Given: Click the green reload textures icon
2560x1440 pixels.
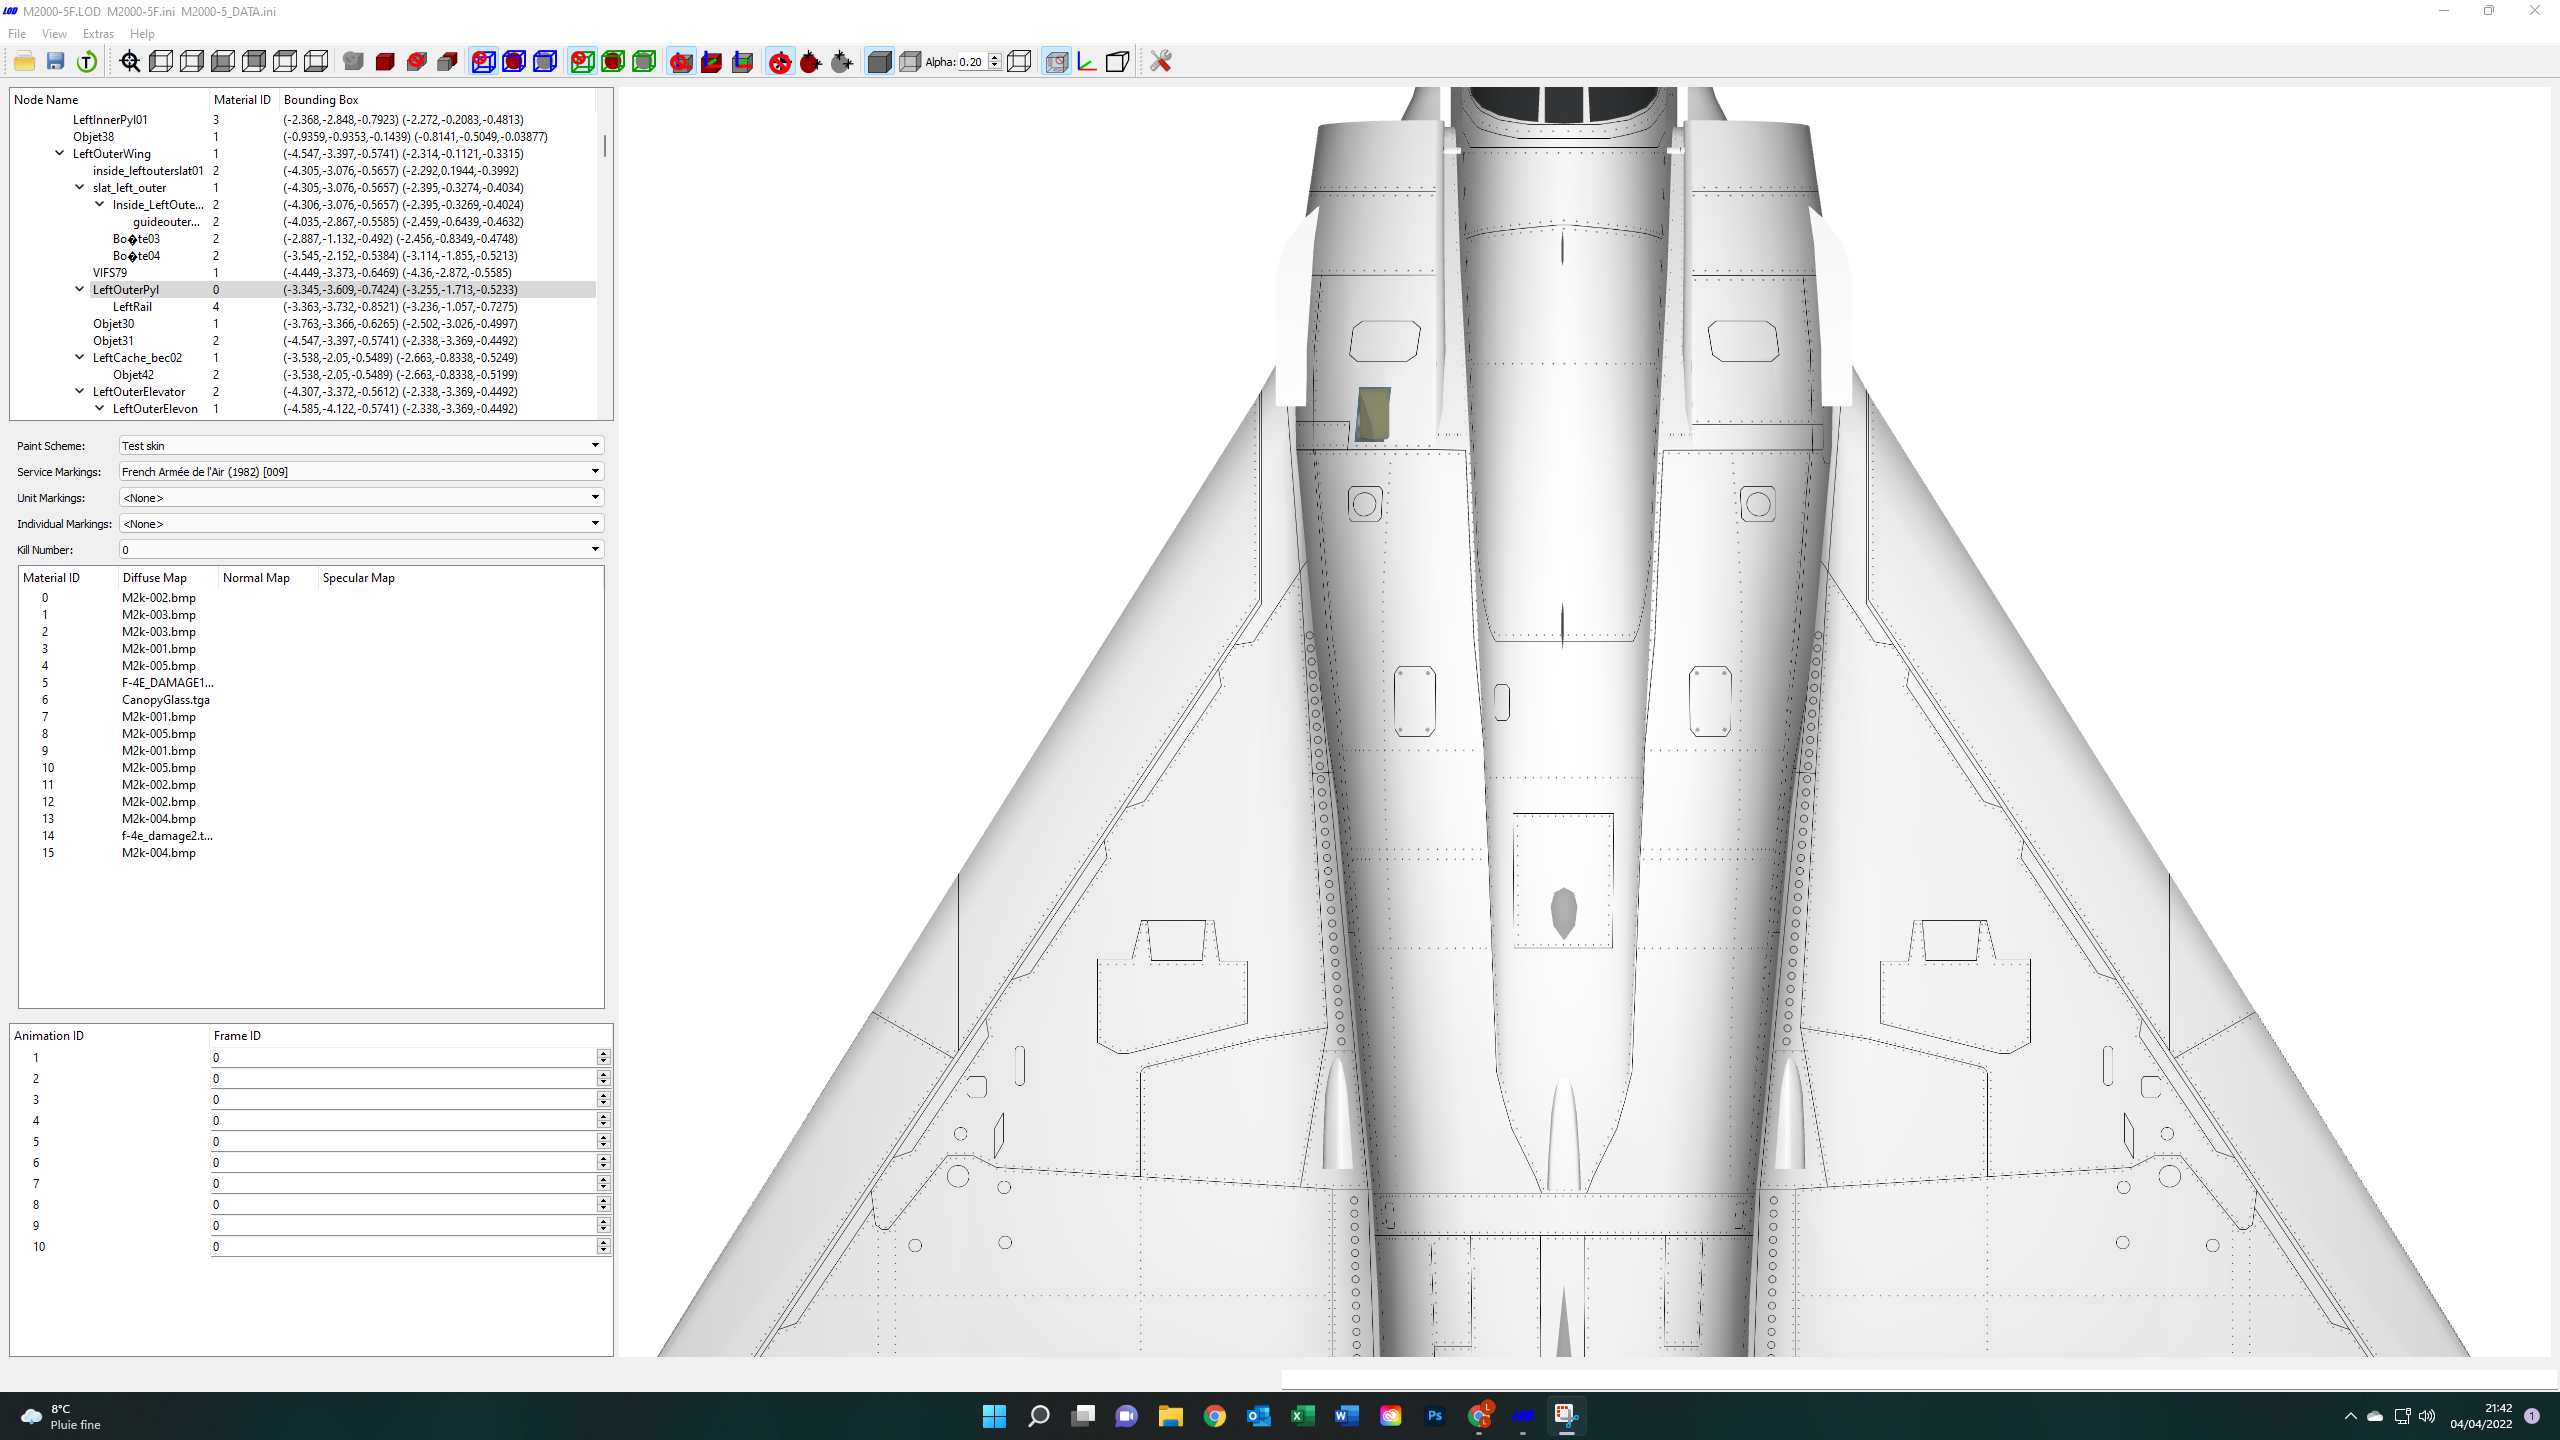Looking at the screenshot, I should point(87,62).
